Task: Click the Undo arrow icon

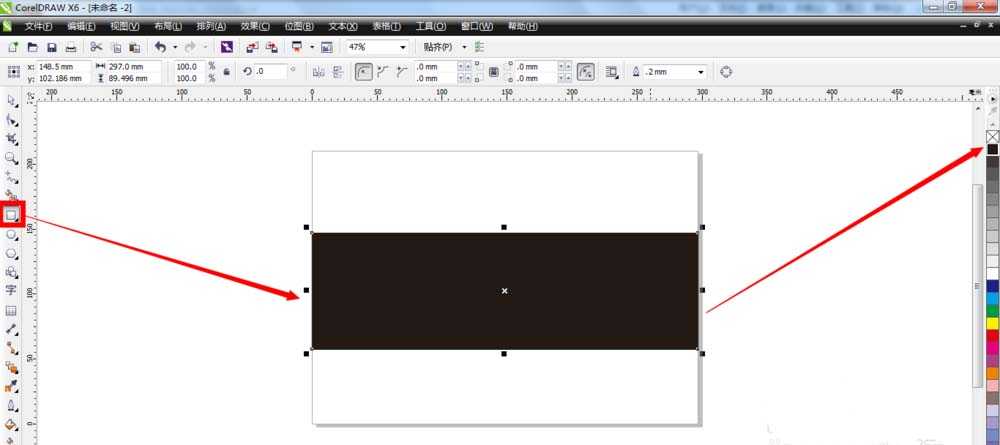Action: click(160, 47)
